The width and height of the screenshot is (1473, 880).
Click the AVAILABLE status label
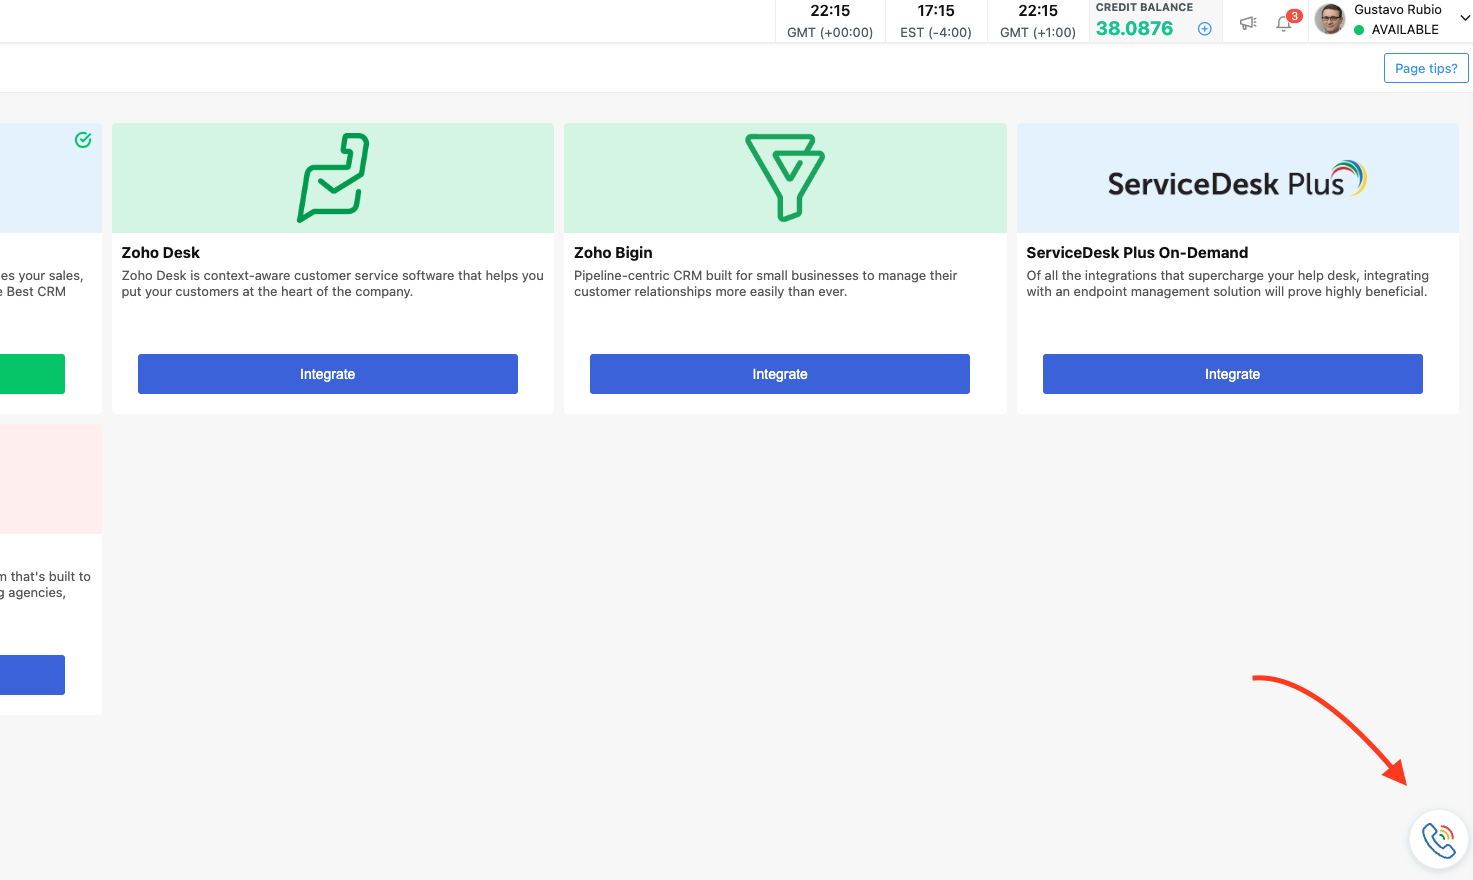1405,30
